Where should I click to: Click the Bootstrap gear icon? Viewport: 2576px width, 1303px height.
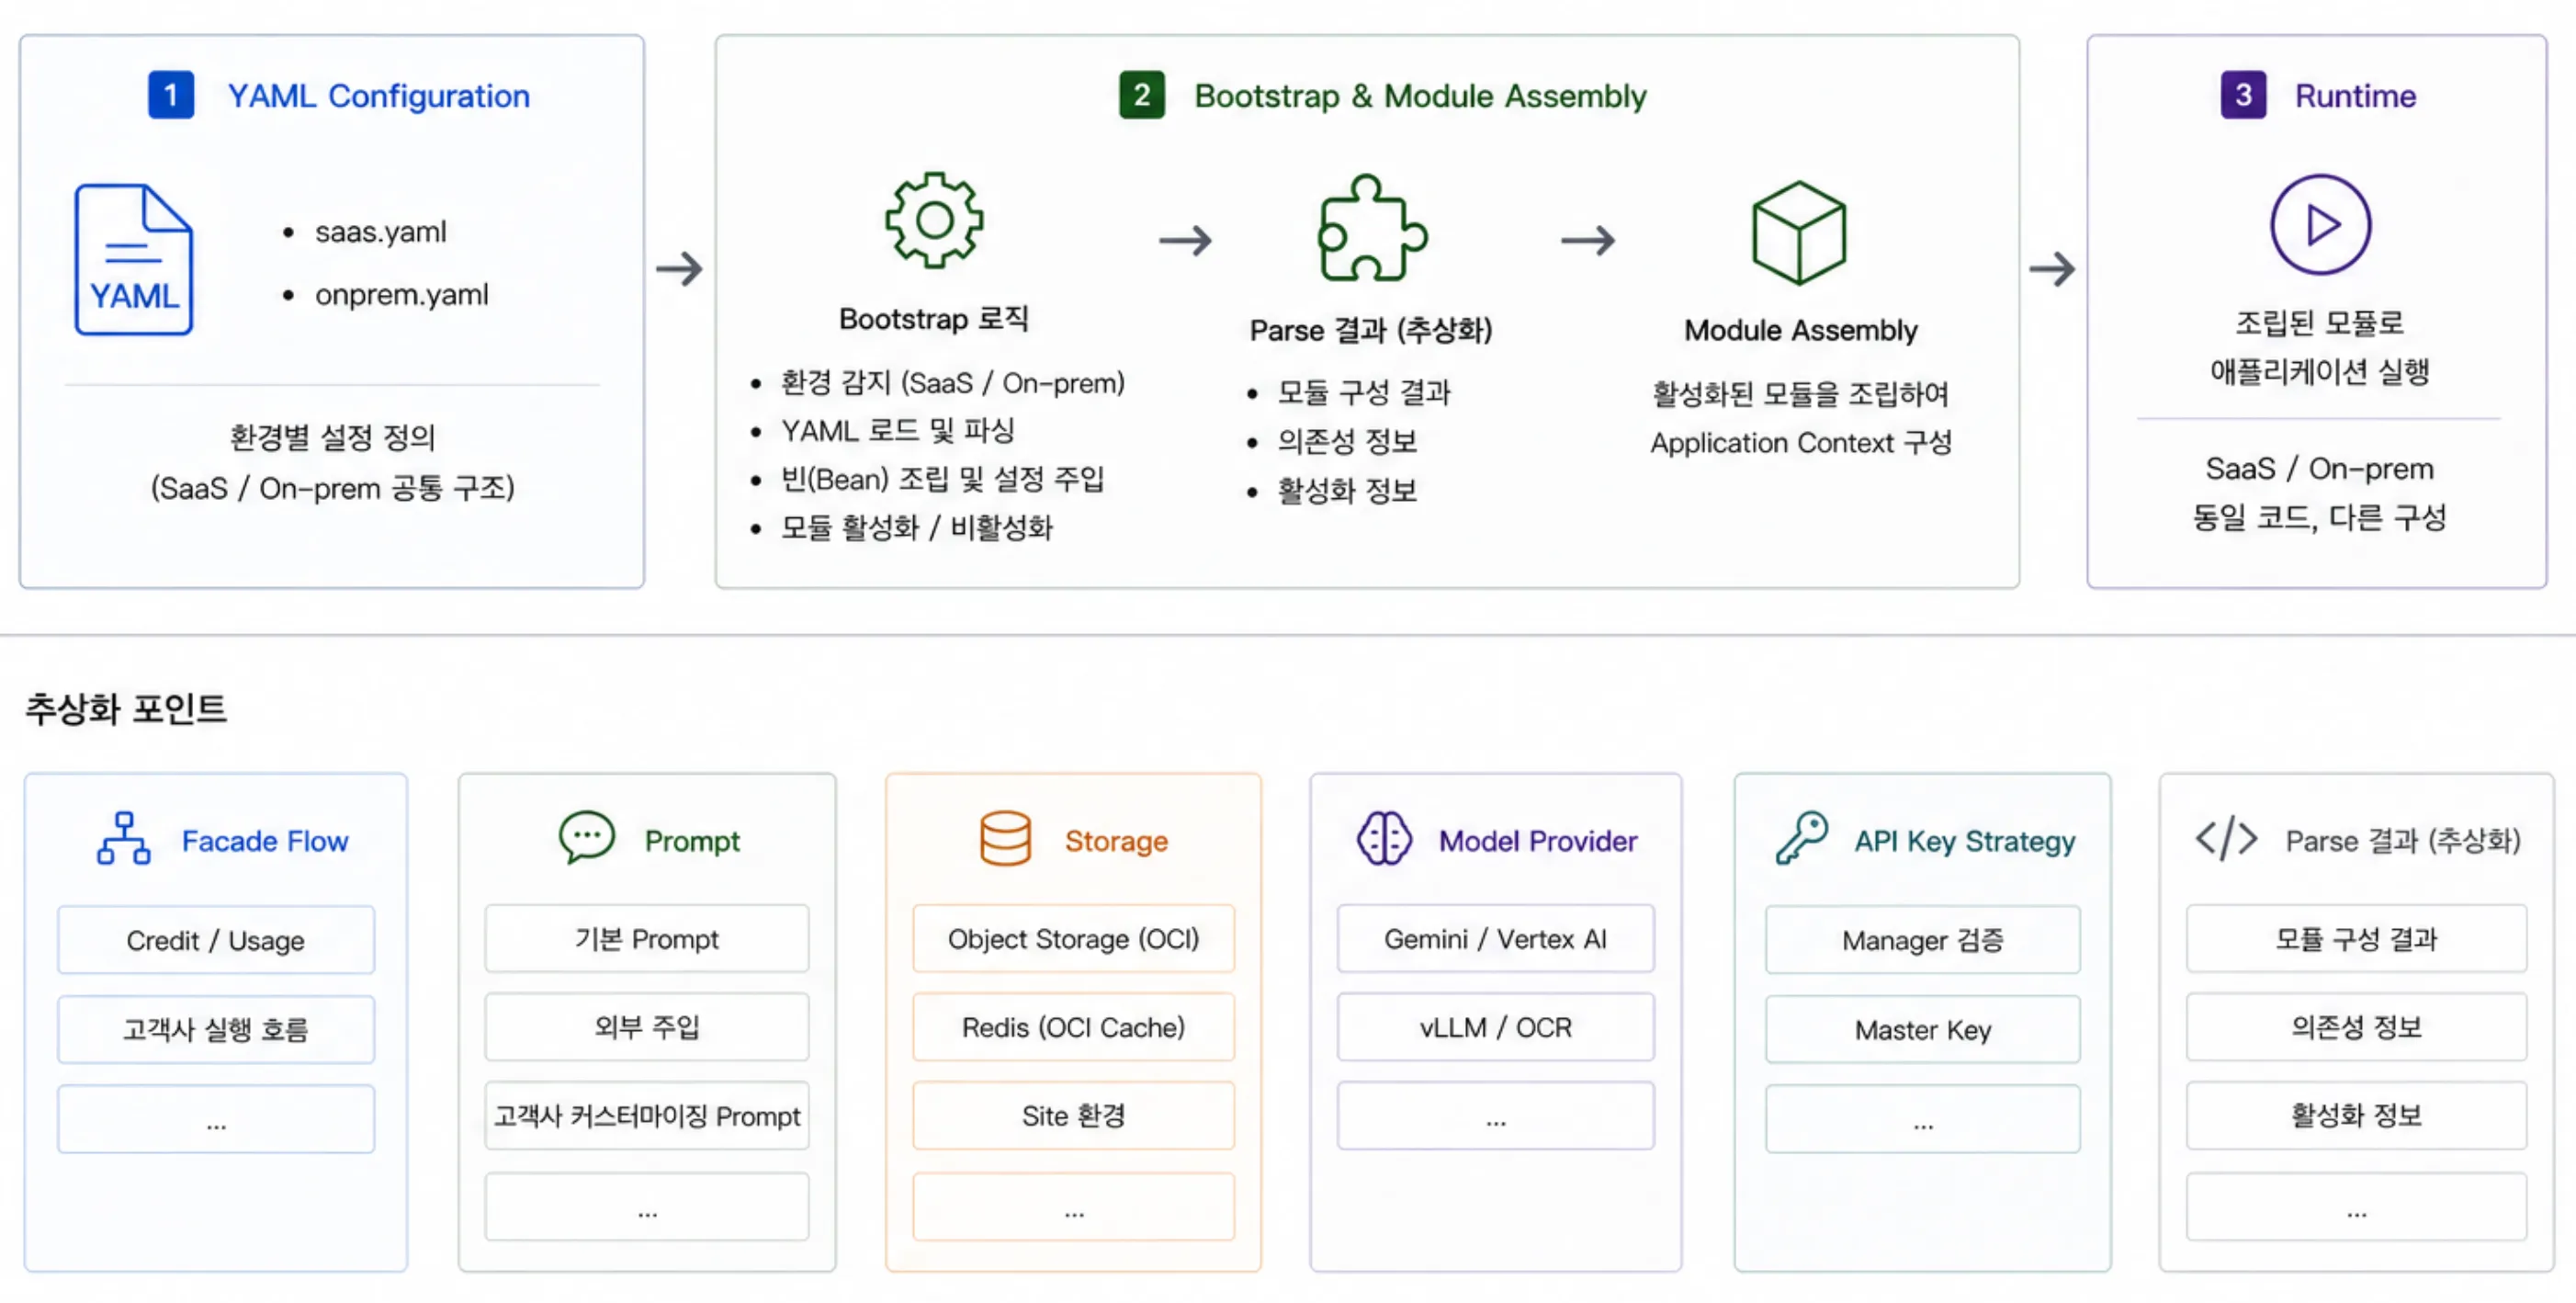934,220
